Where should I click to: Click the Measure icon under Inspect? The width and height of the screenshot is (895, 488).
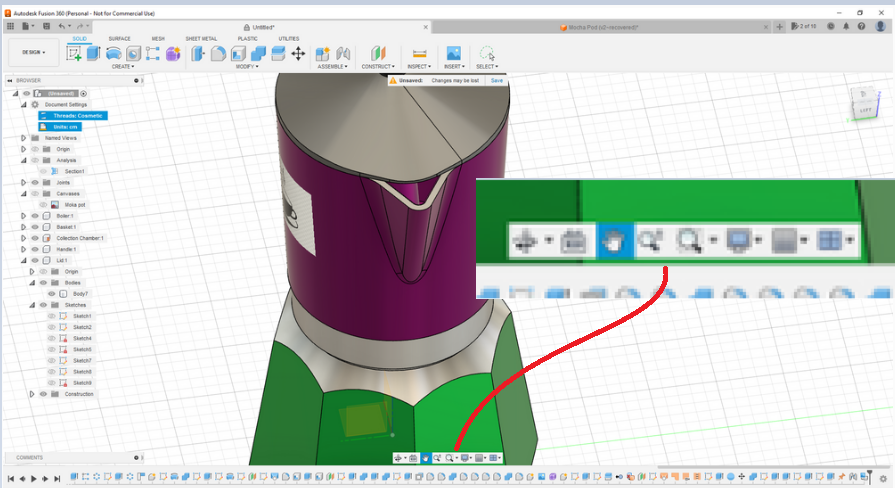click(420, 54)
